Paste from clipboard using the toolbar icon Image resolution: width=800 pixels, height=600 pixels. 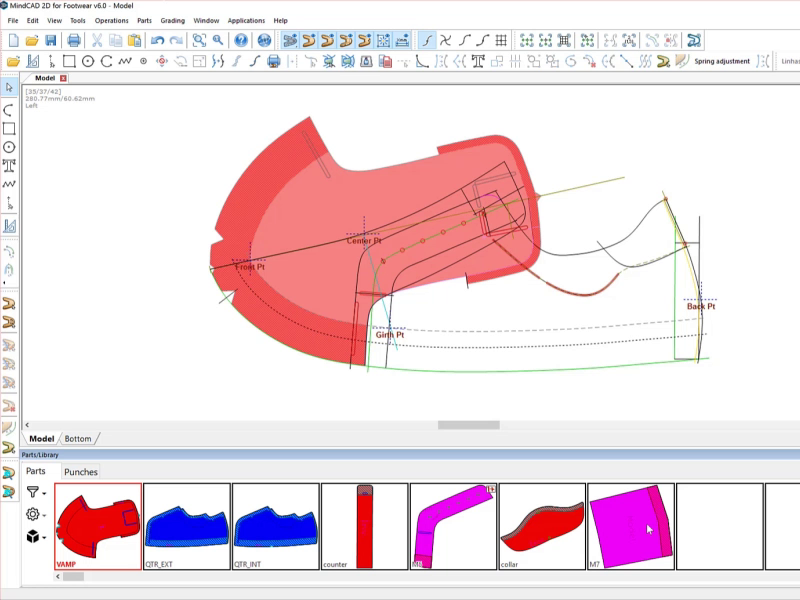[x=134, y=40]
